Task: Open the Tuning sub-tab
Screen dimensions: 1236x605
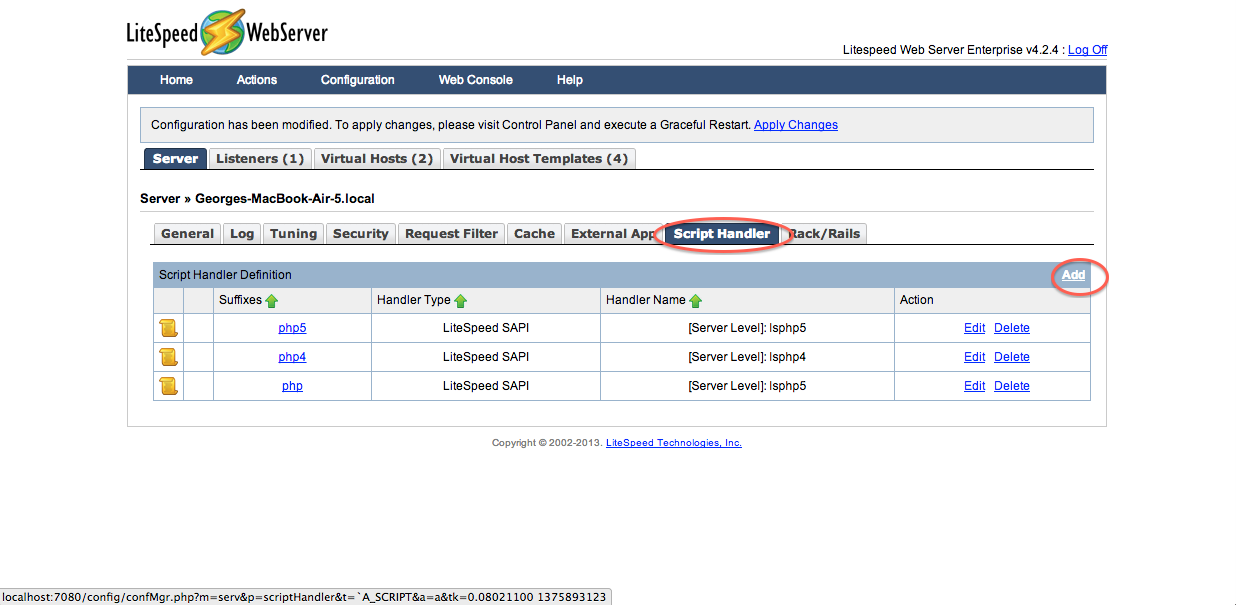Action: point(293,234)
